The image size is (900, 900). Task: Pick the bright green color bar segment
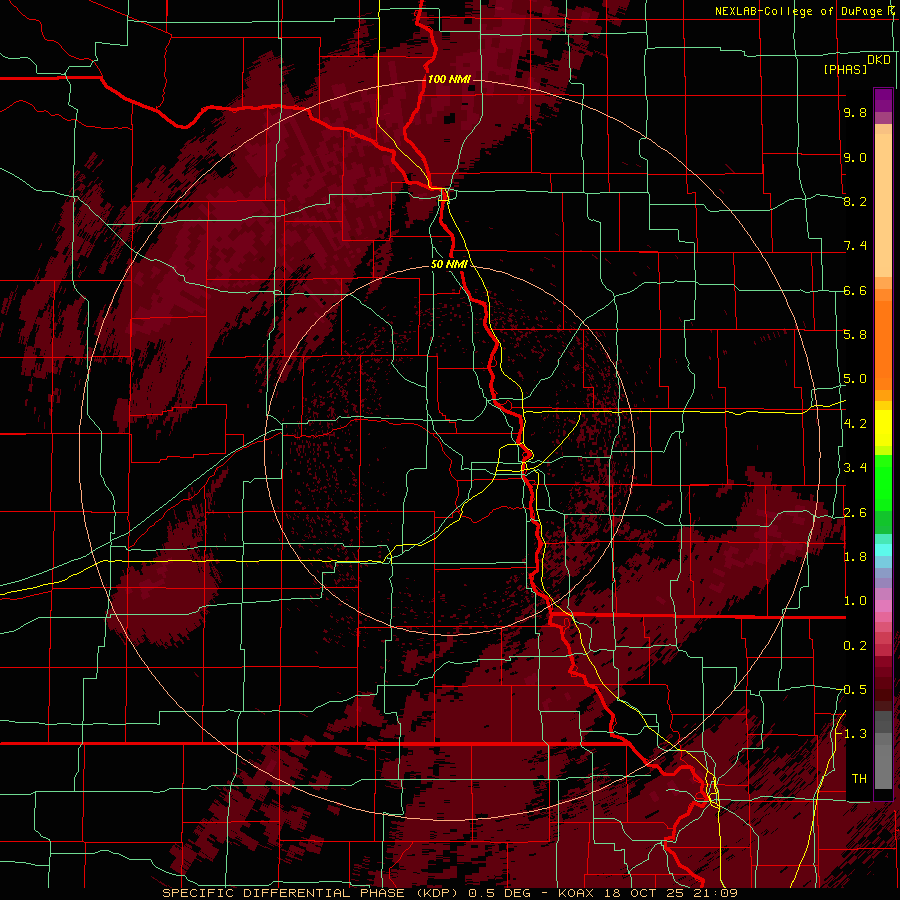pyautogui.click(x=883, y=481)
